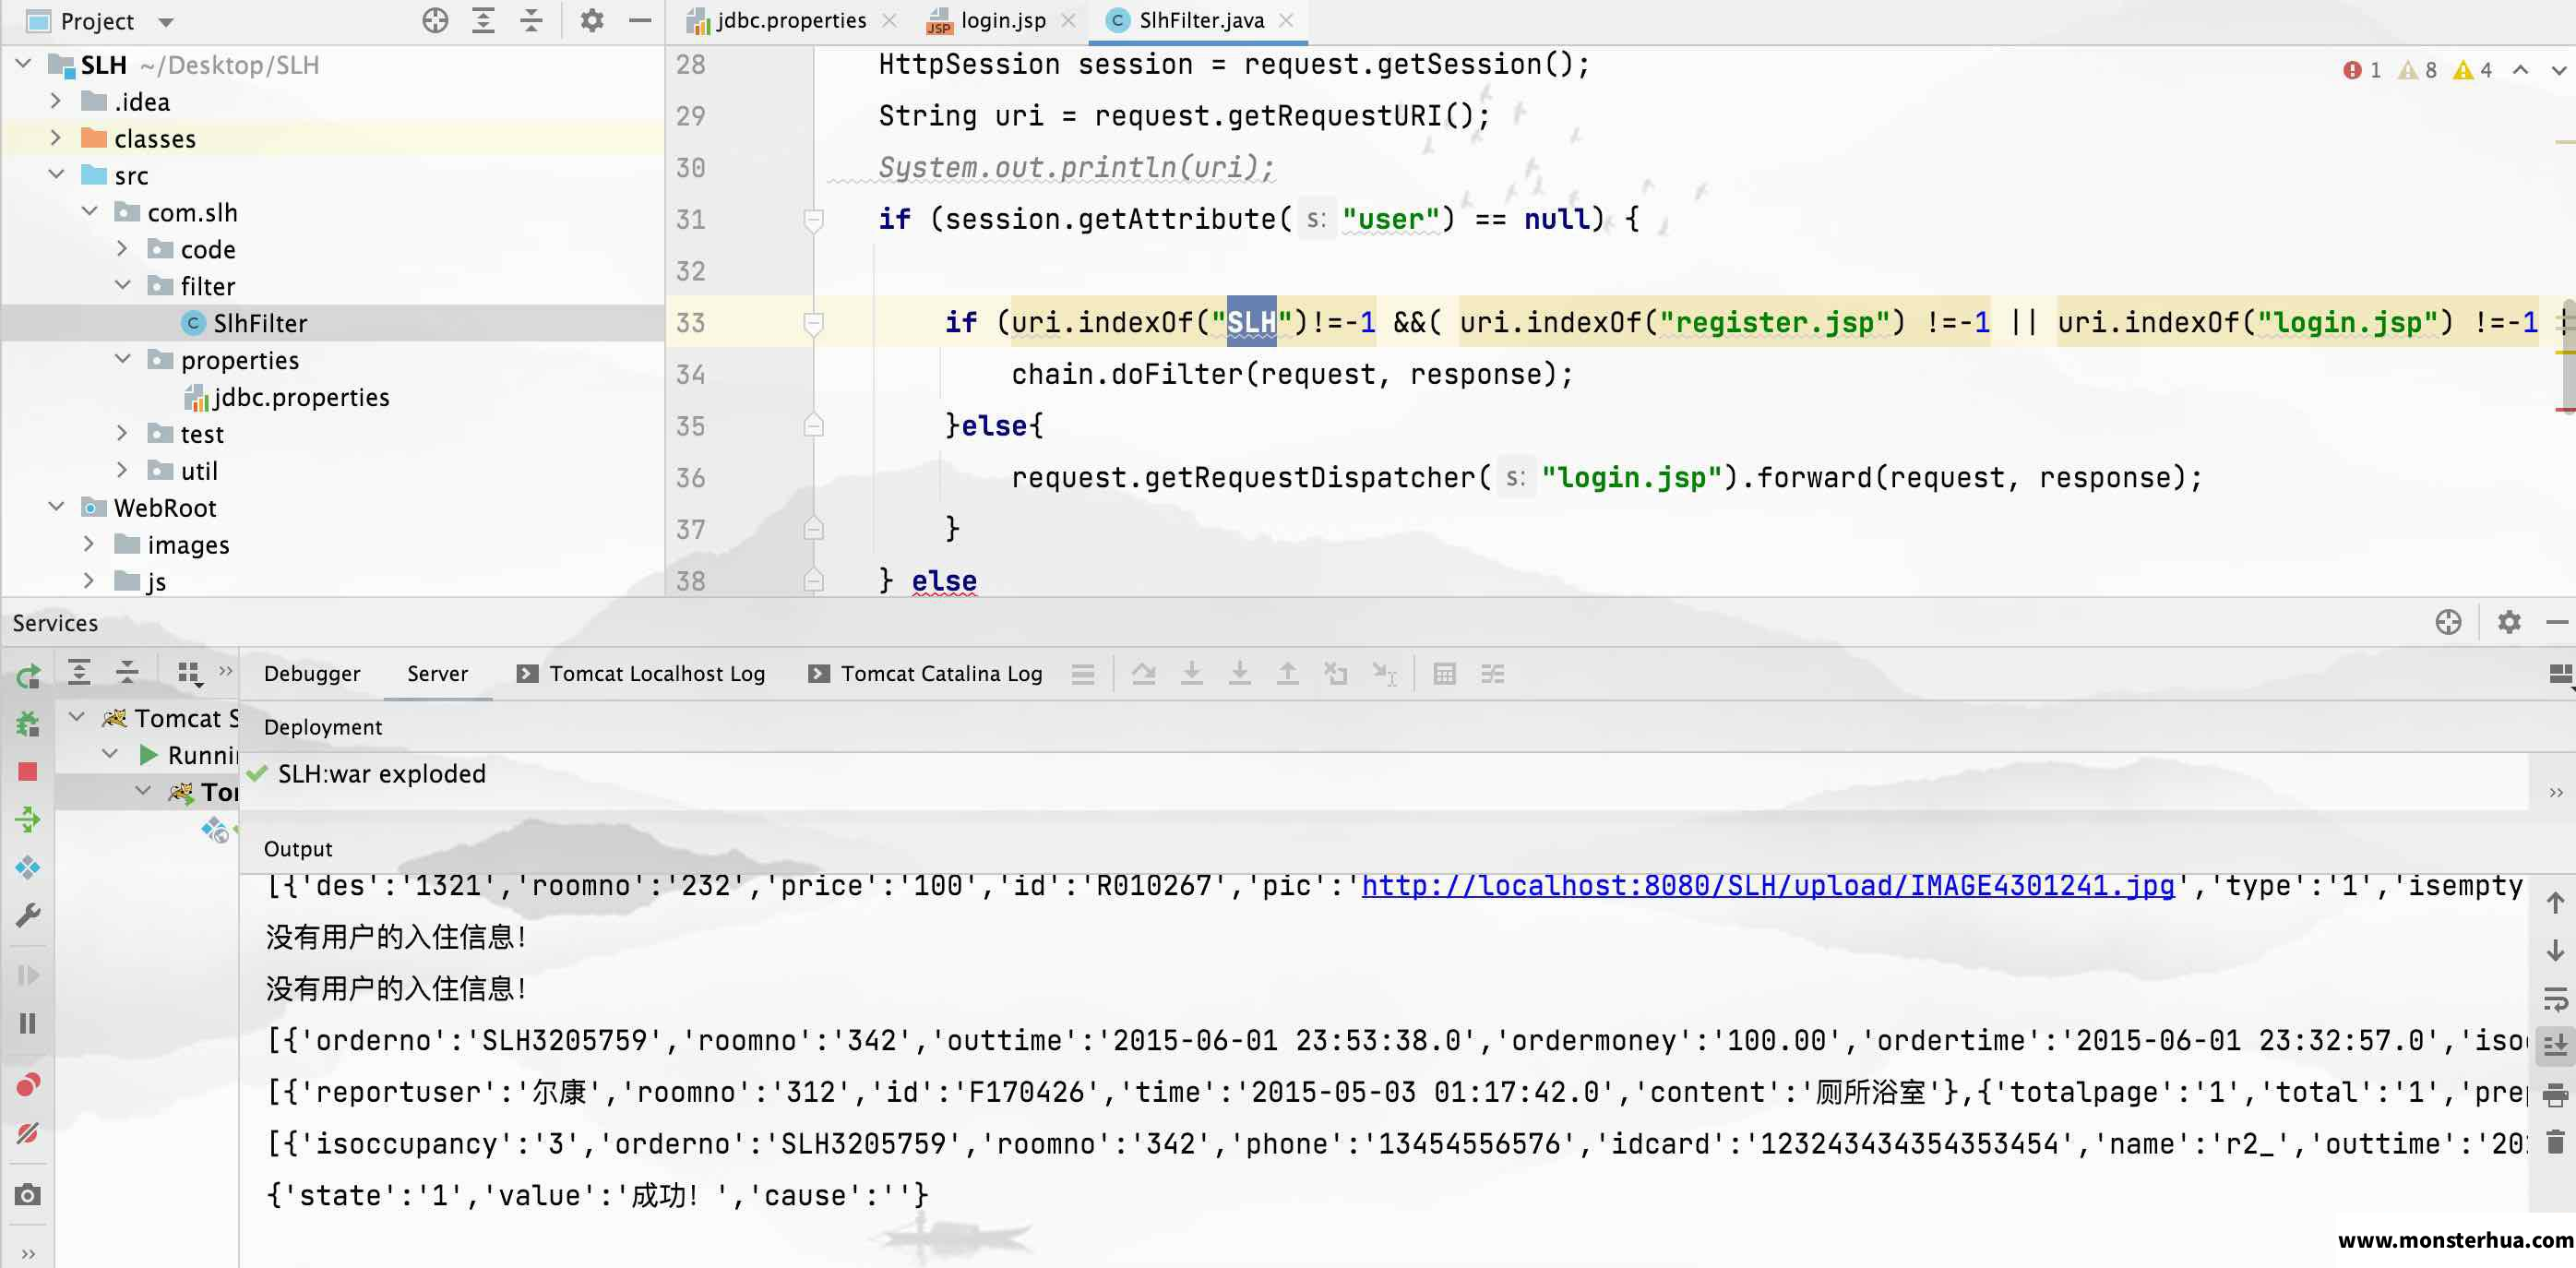Toggle scroll to end in output
The height and width of the screenshot is (1268, 2576).
2555,1046
